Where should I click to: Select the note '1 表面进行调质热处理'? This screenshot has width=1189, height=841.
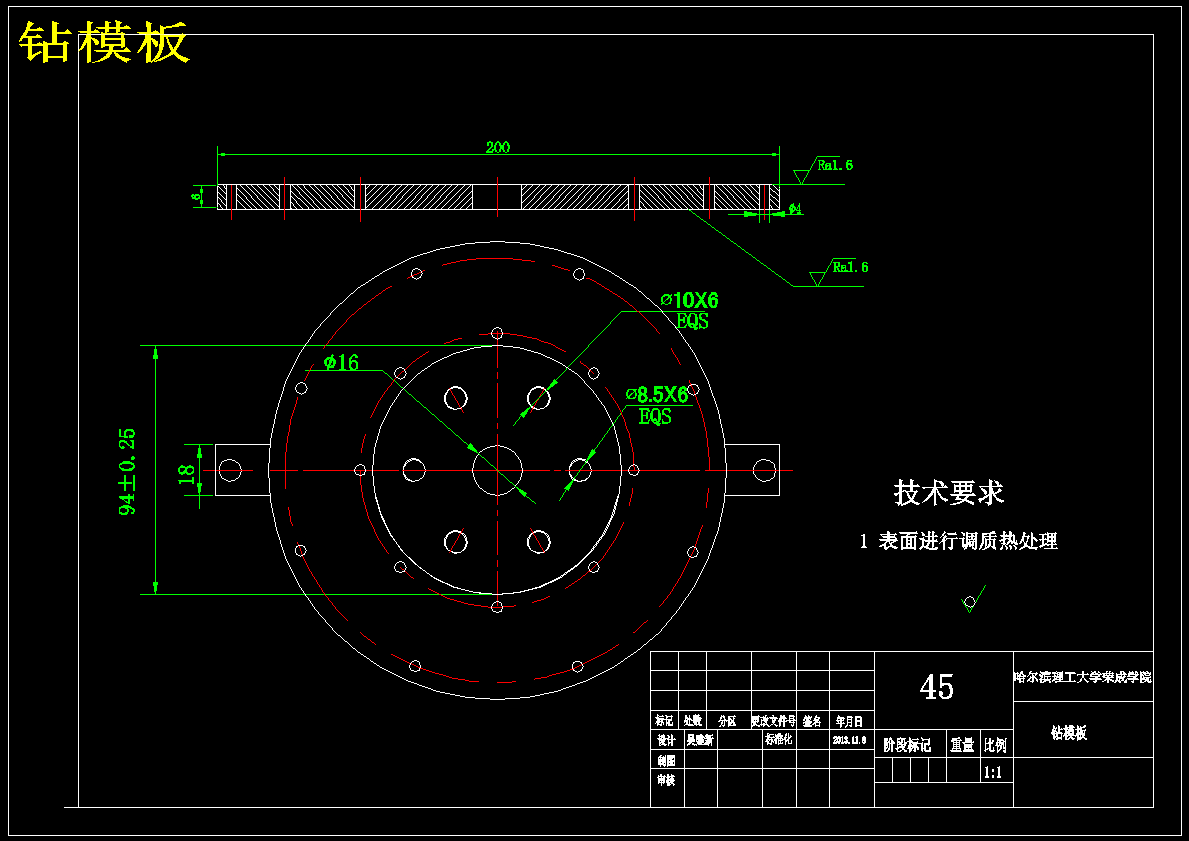coord(958,541)
